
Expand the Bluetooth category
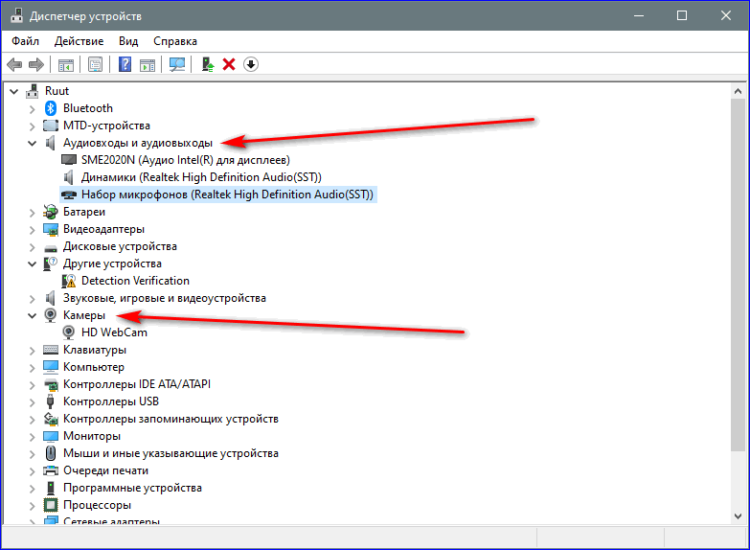(34, 108)
